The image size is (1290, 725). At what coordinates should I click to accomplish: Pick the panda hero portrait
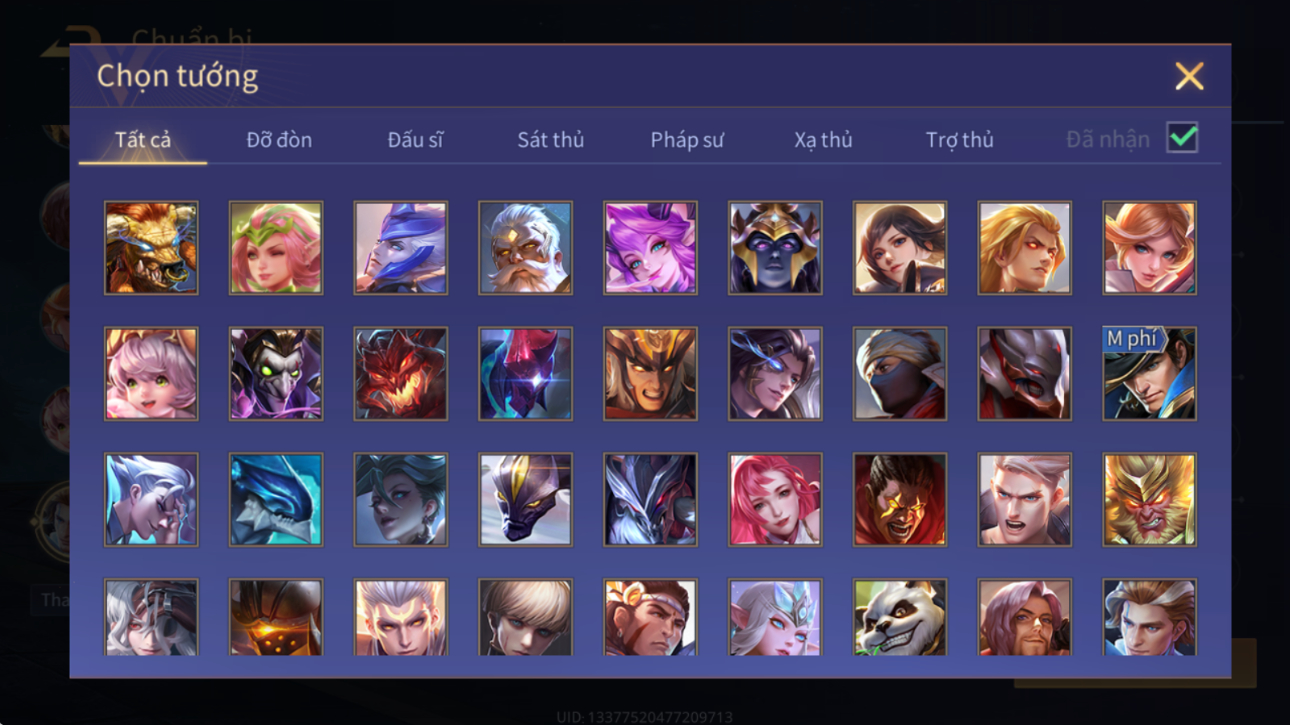(900, 618)
